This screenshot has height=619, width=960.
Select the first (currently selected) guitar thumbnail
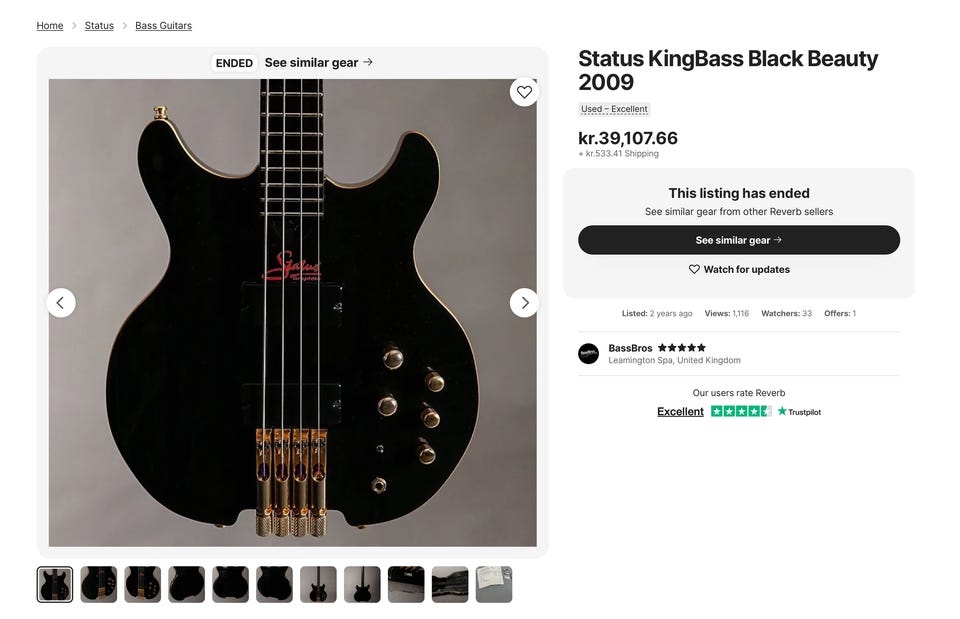(55, 585)
